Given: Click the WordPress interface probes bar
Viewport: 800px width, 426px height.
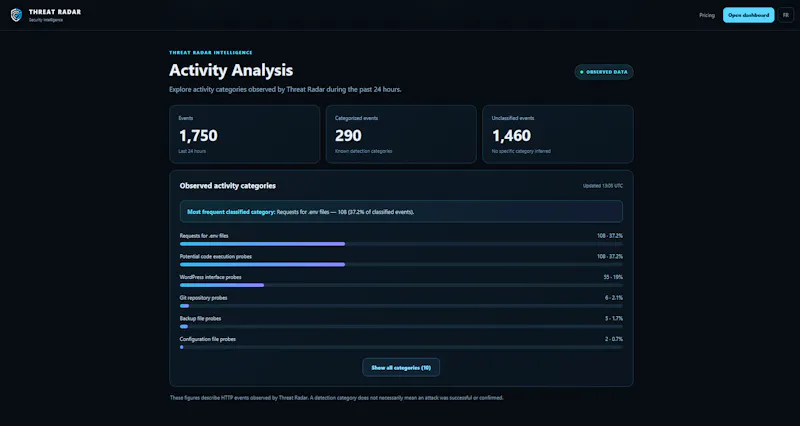Looking at the screenshot, I should tap(401, 285).
